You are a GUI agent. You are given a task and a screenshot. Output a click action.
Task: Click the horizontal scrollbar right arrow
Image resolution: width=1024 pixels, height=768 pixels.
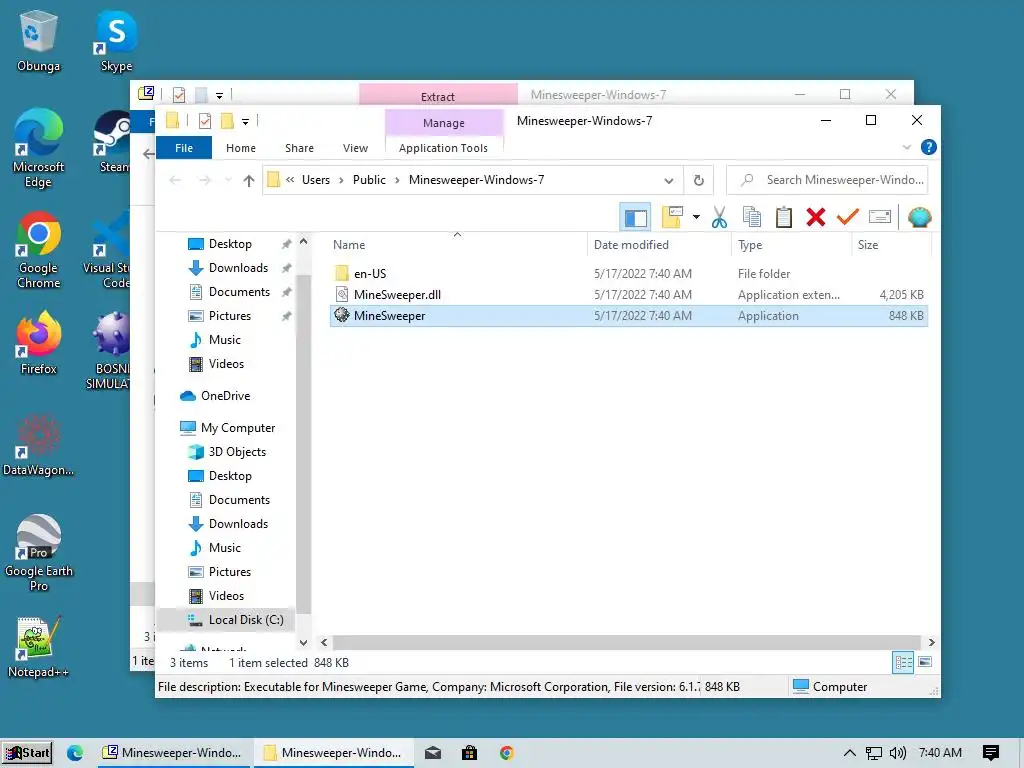tap(931, 643)
